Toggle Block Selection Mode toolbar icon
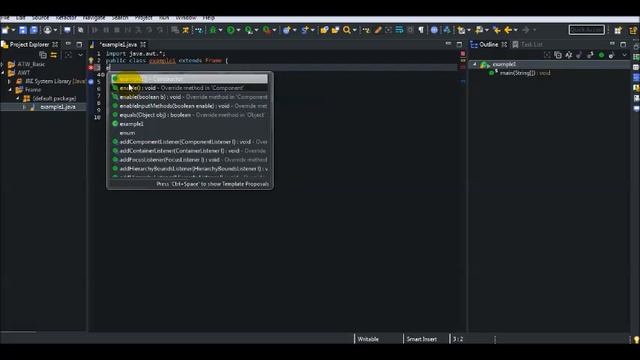 [410, 30]
